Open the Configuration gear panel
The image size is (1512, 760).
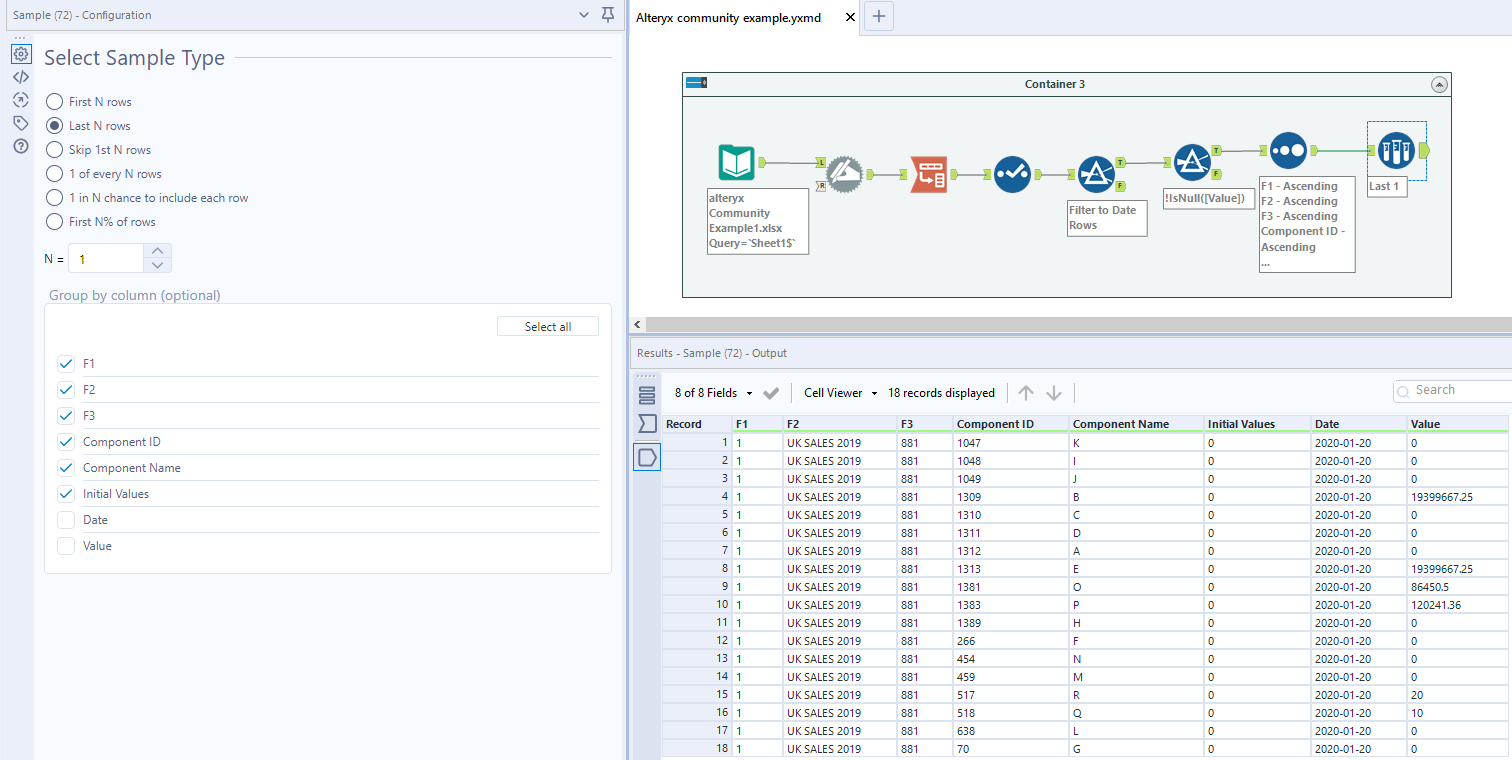tap(22, 54)
